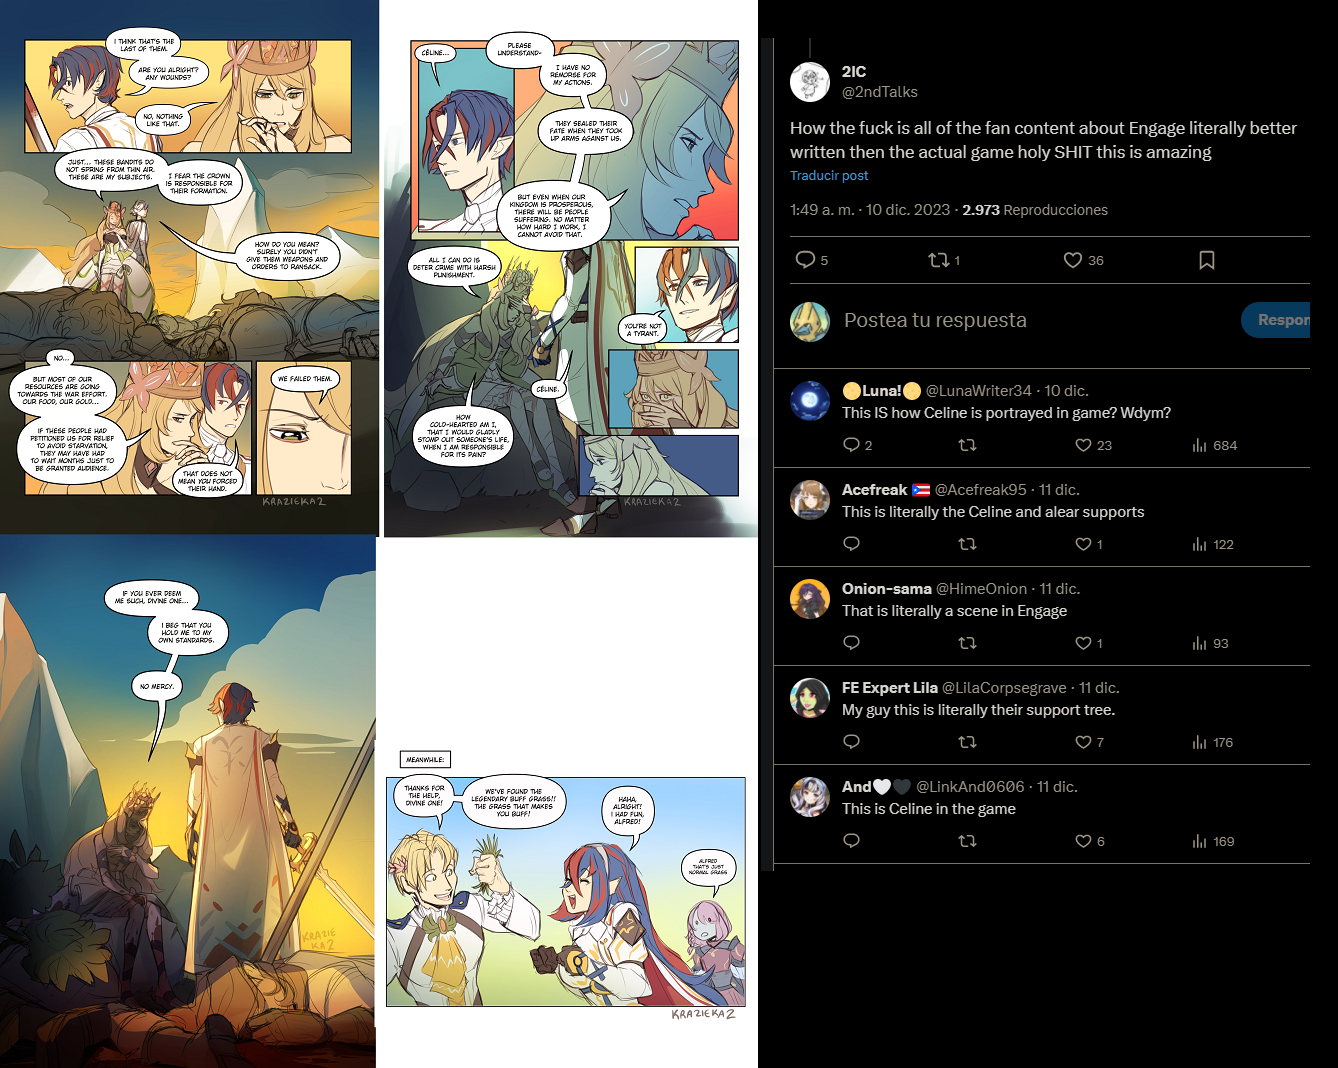
Task: Open Acefreak's profile avatar
Action: [810, 500]
